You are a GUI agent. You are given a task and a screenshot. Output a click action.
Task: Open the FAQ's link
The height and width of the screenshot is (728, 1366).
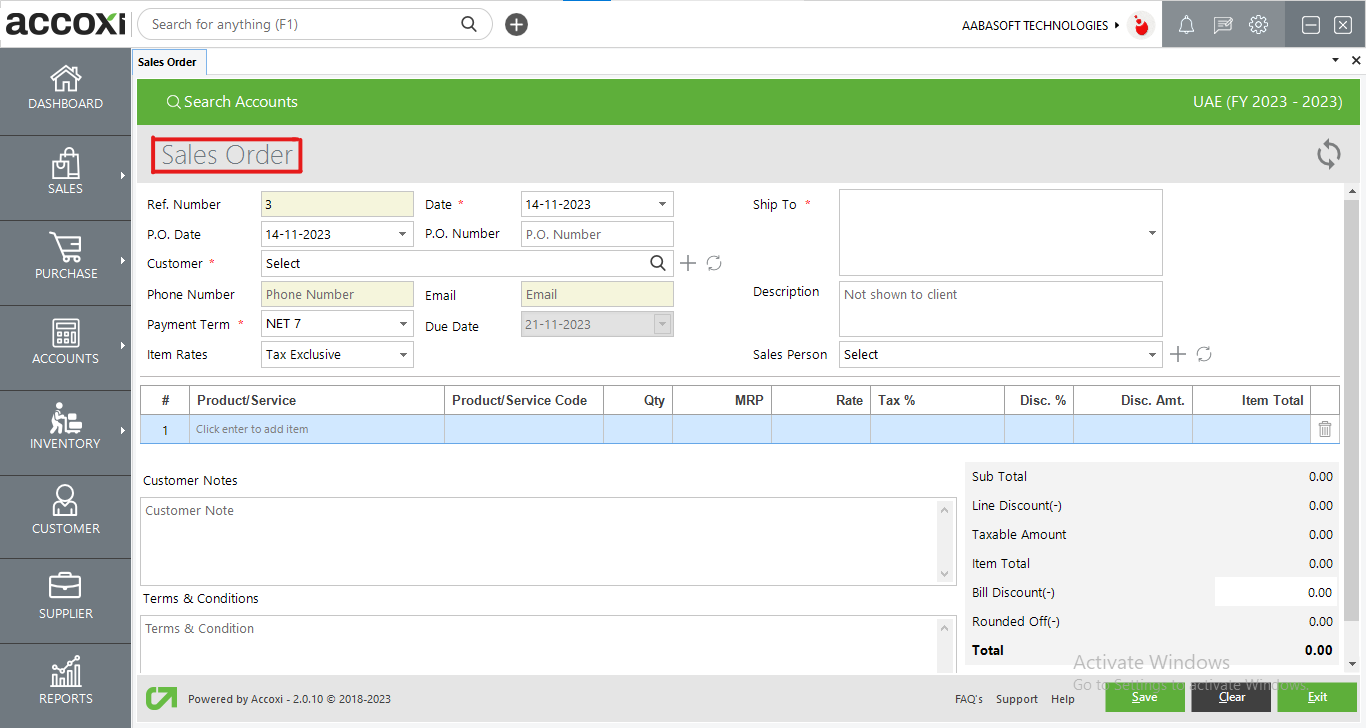point(968,699)
